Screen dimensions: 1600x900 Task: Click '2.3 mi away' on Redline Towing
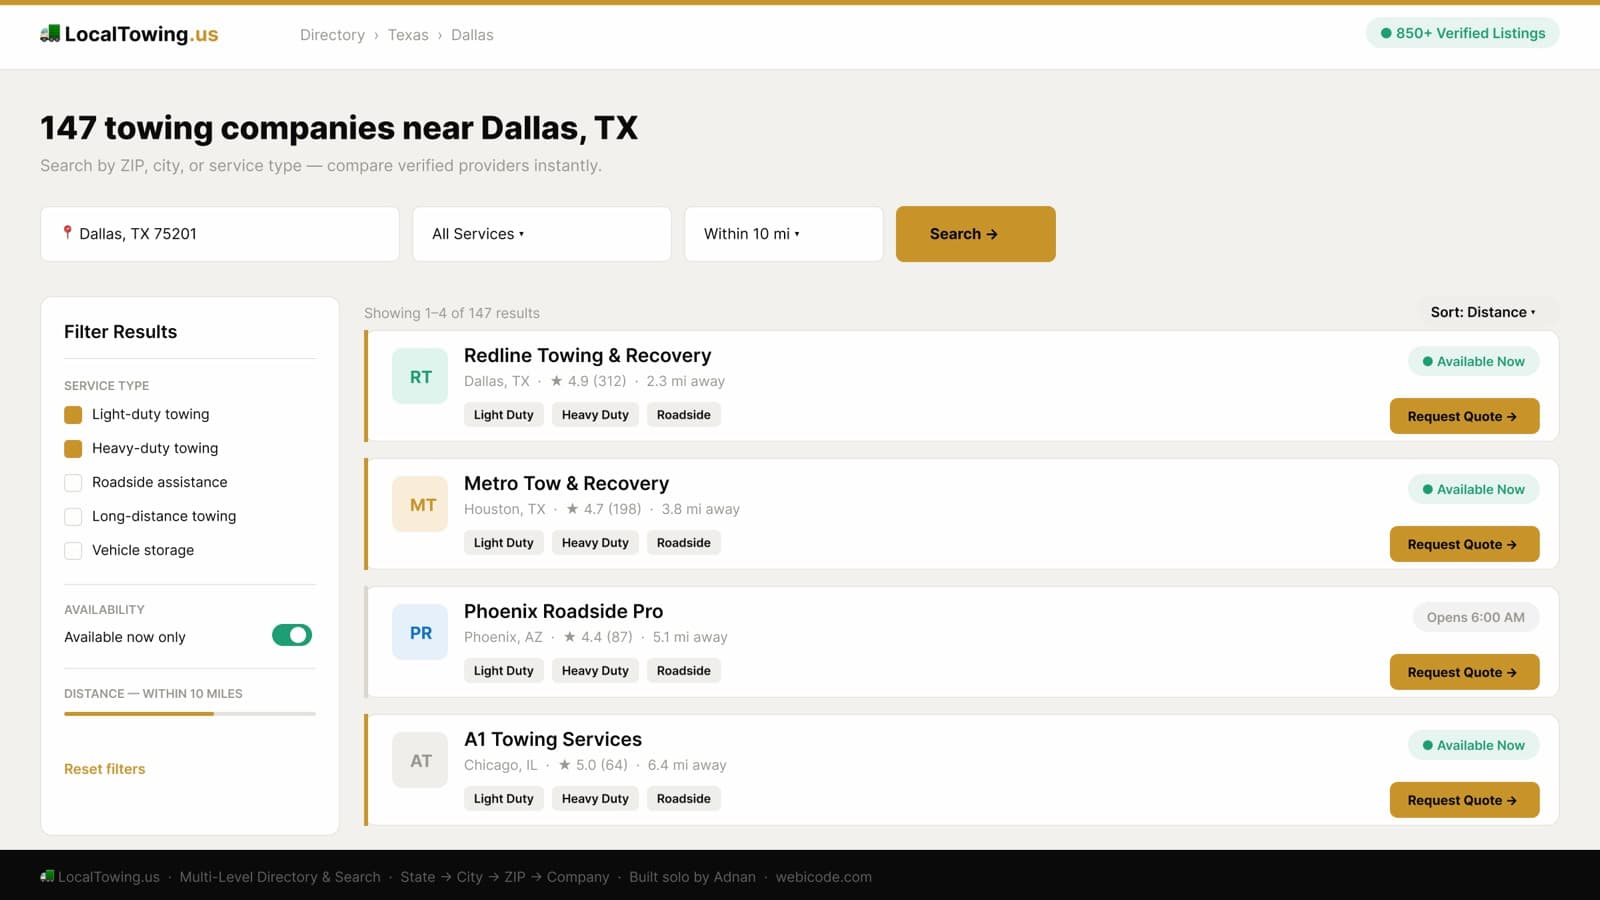click(685, 381)
